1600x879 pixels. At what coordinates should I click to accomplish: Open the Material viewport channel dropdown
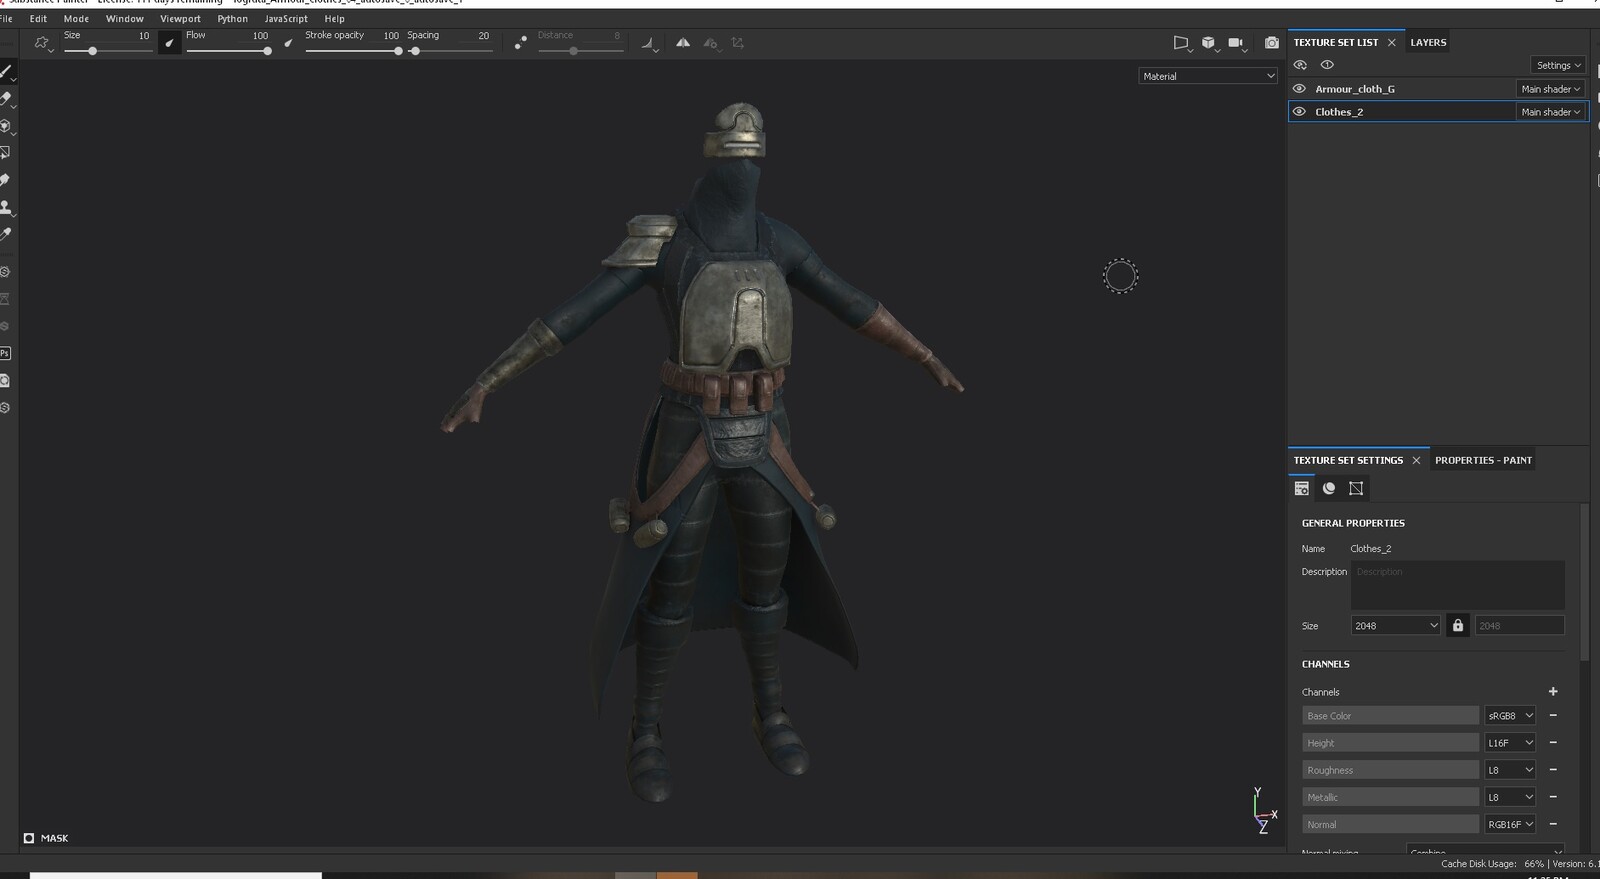pos(1208,76)
